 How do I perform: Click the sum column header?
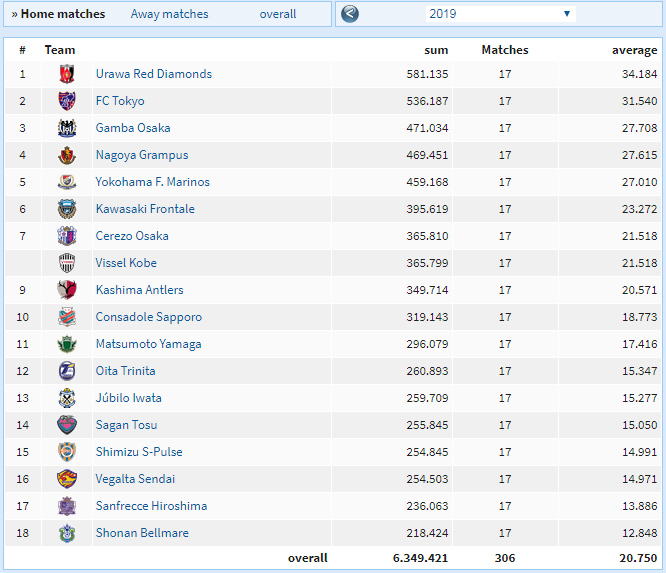(436, 50)
